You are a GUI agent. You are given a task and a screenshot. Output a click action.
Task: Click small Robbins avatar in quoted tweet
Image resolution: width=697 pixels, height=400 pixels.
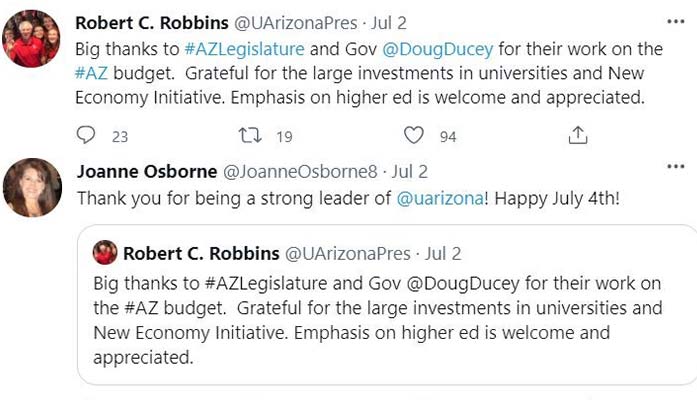click(x=105, y=254)
